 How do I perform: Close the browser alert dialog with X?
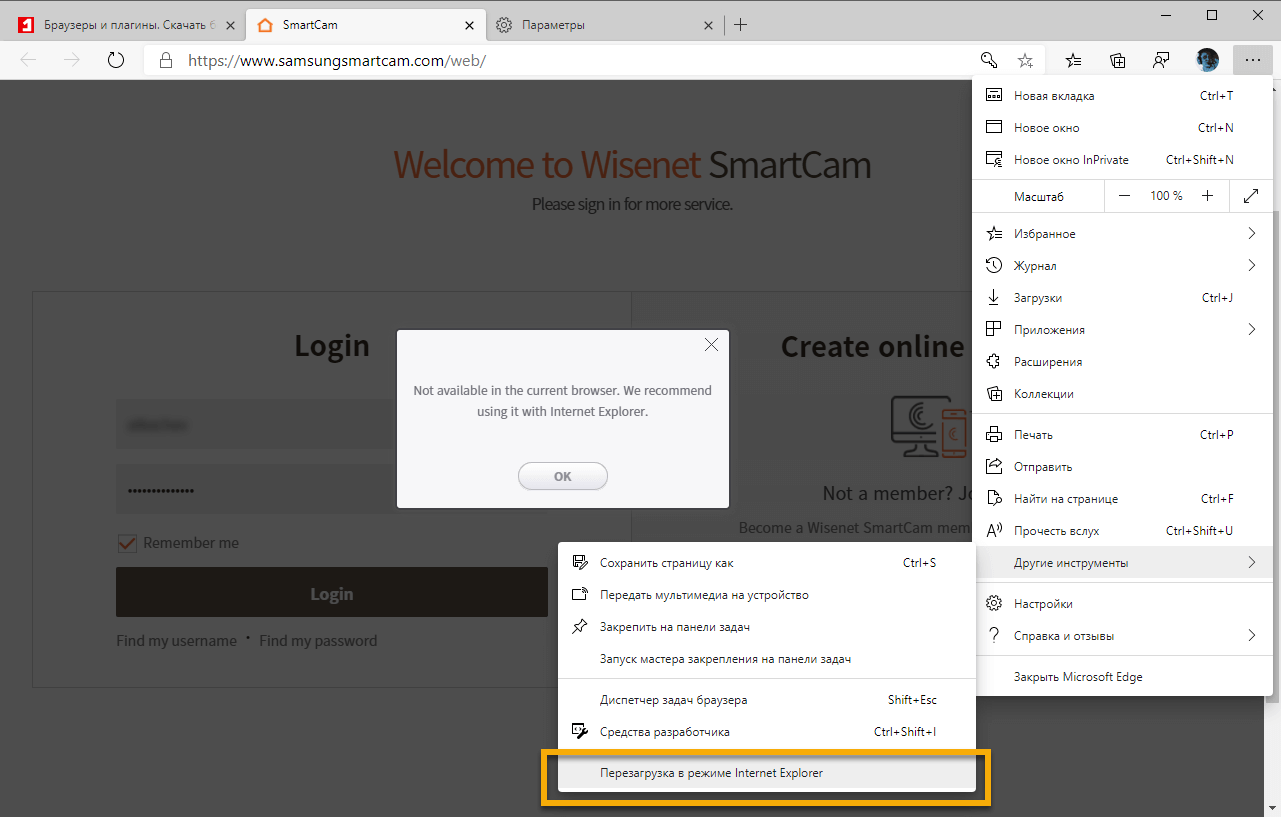click(x=711, y=345)
